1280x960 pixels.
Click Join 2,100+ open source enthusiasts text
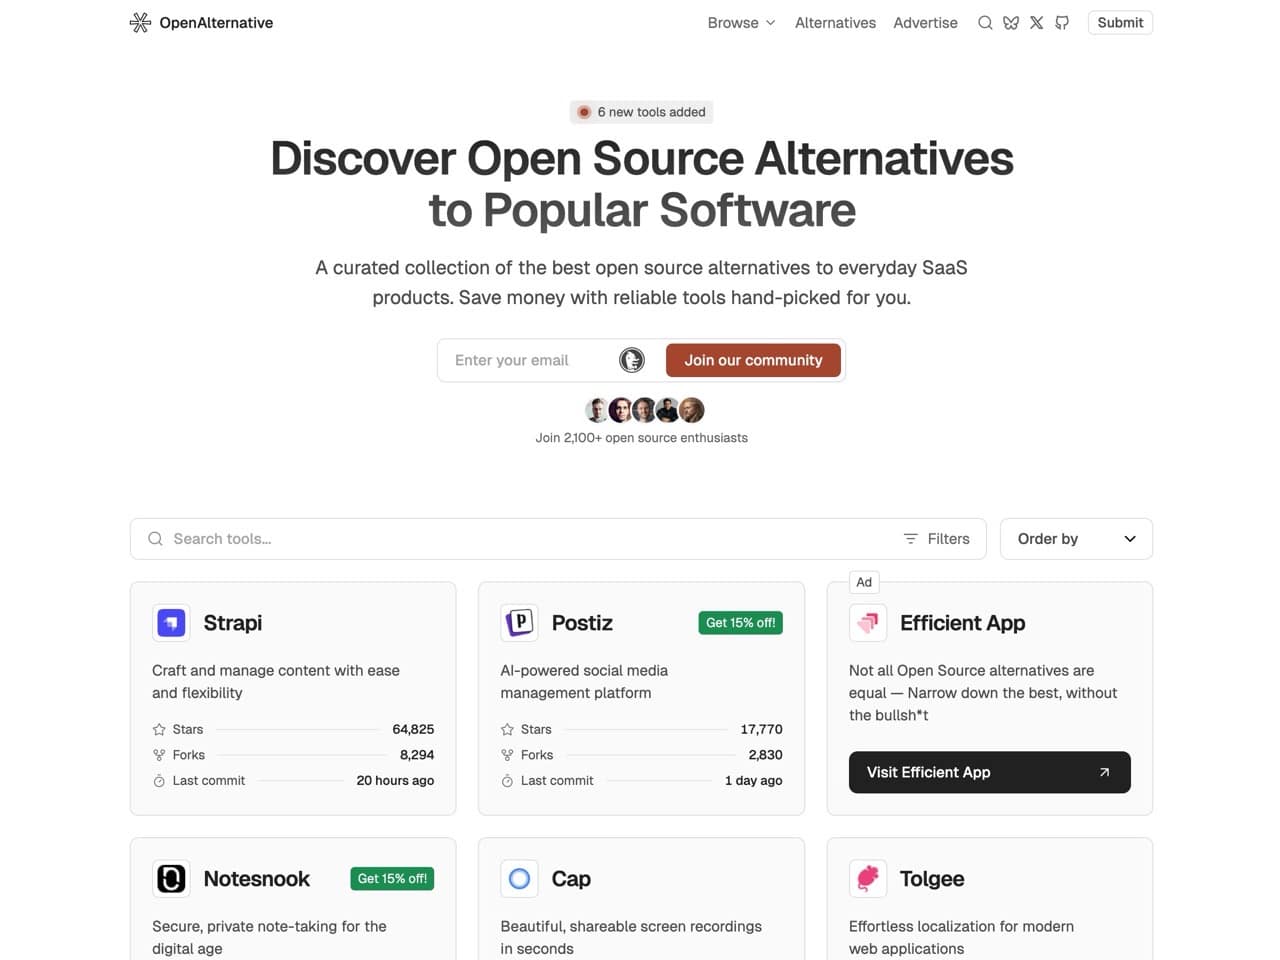pyautogui.click(x=641, y=438)
